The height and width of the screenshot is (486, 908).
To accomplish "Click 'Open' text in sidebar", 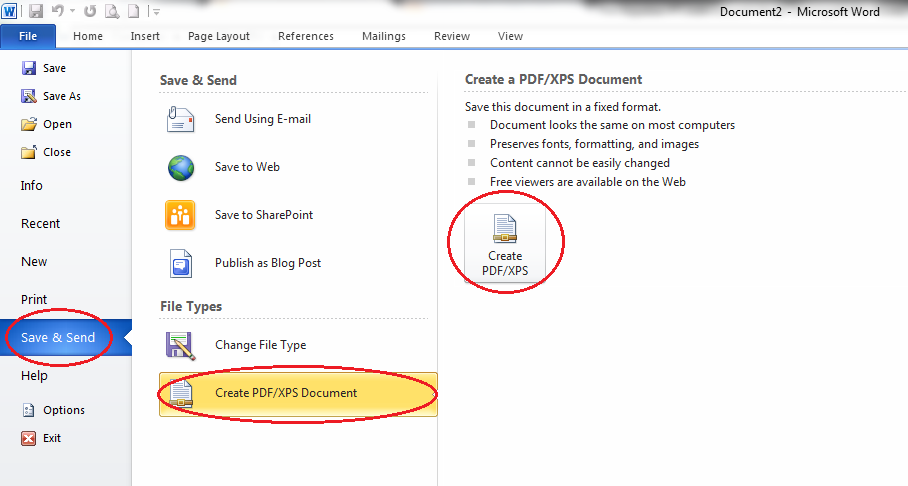I will (57, 124).
